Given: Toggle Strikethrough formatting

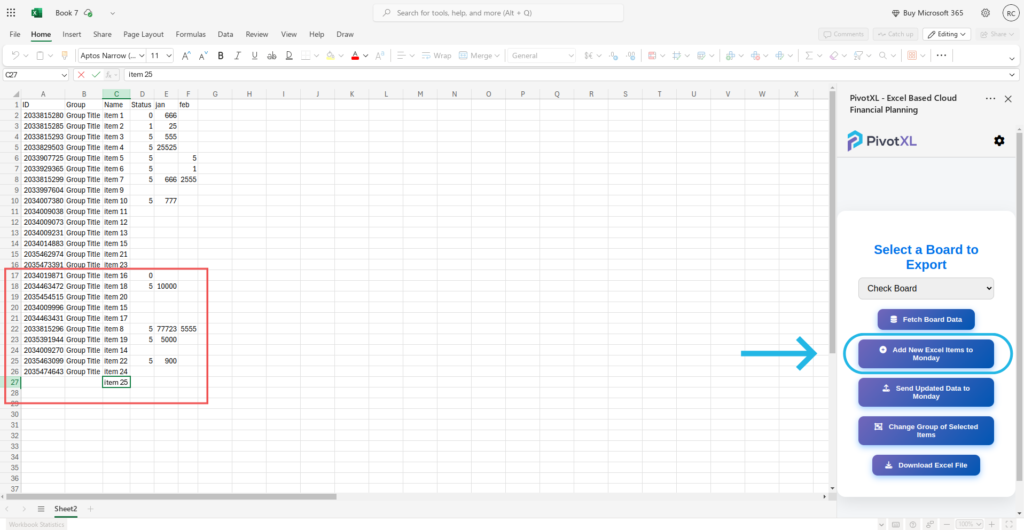Looking at the screenshot, I should 272,55.
